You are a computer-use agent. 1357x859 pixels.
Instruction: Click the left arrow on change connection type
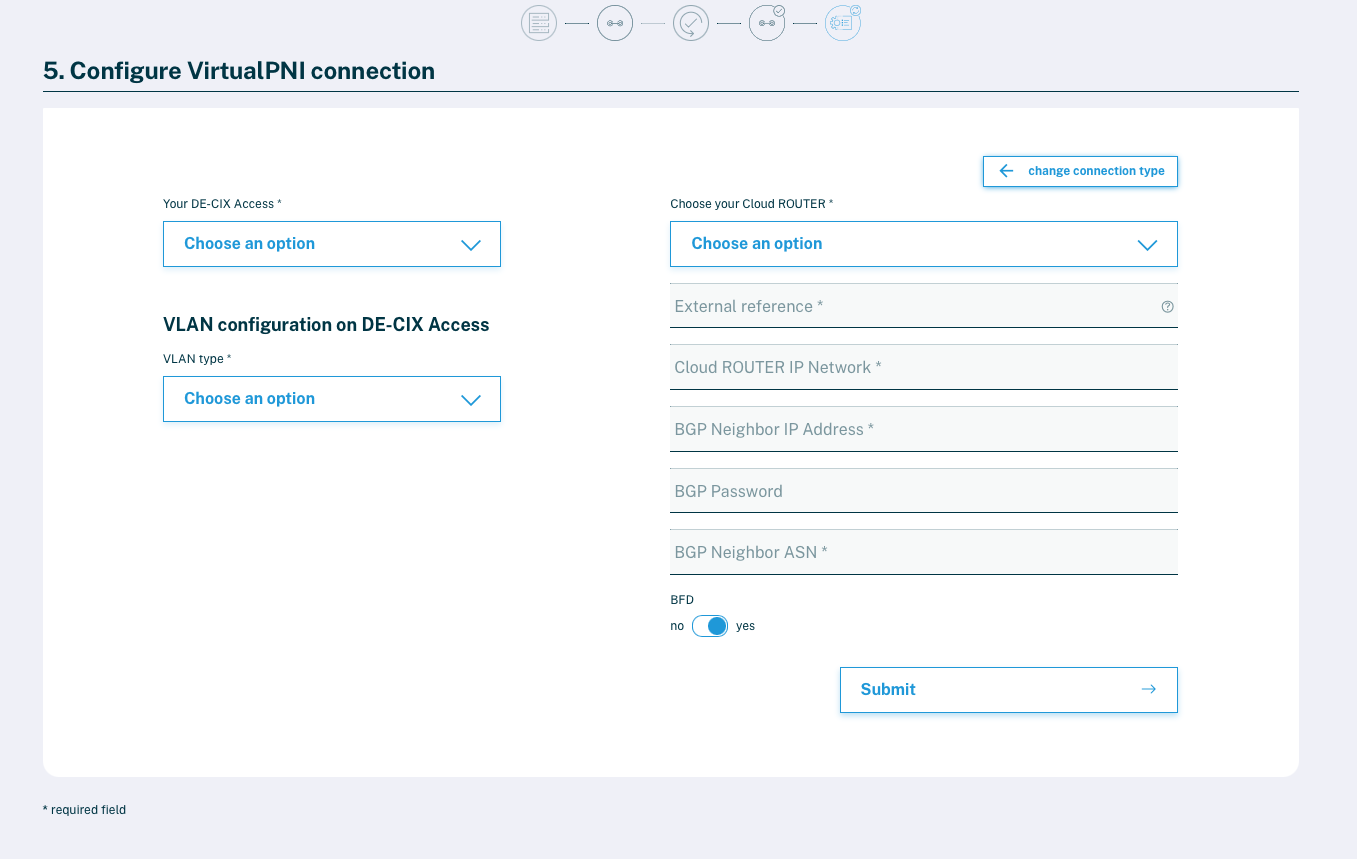click(1006, 171)
